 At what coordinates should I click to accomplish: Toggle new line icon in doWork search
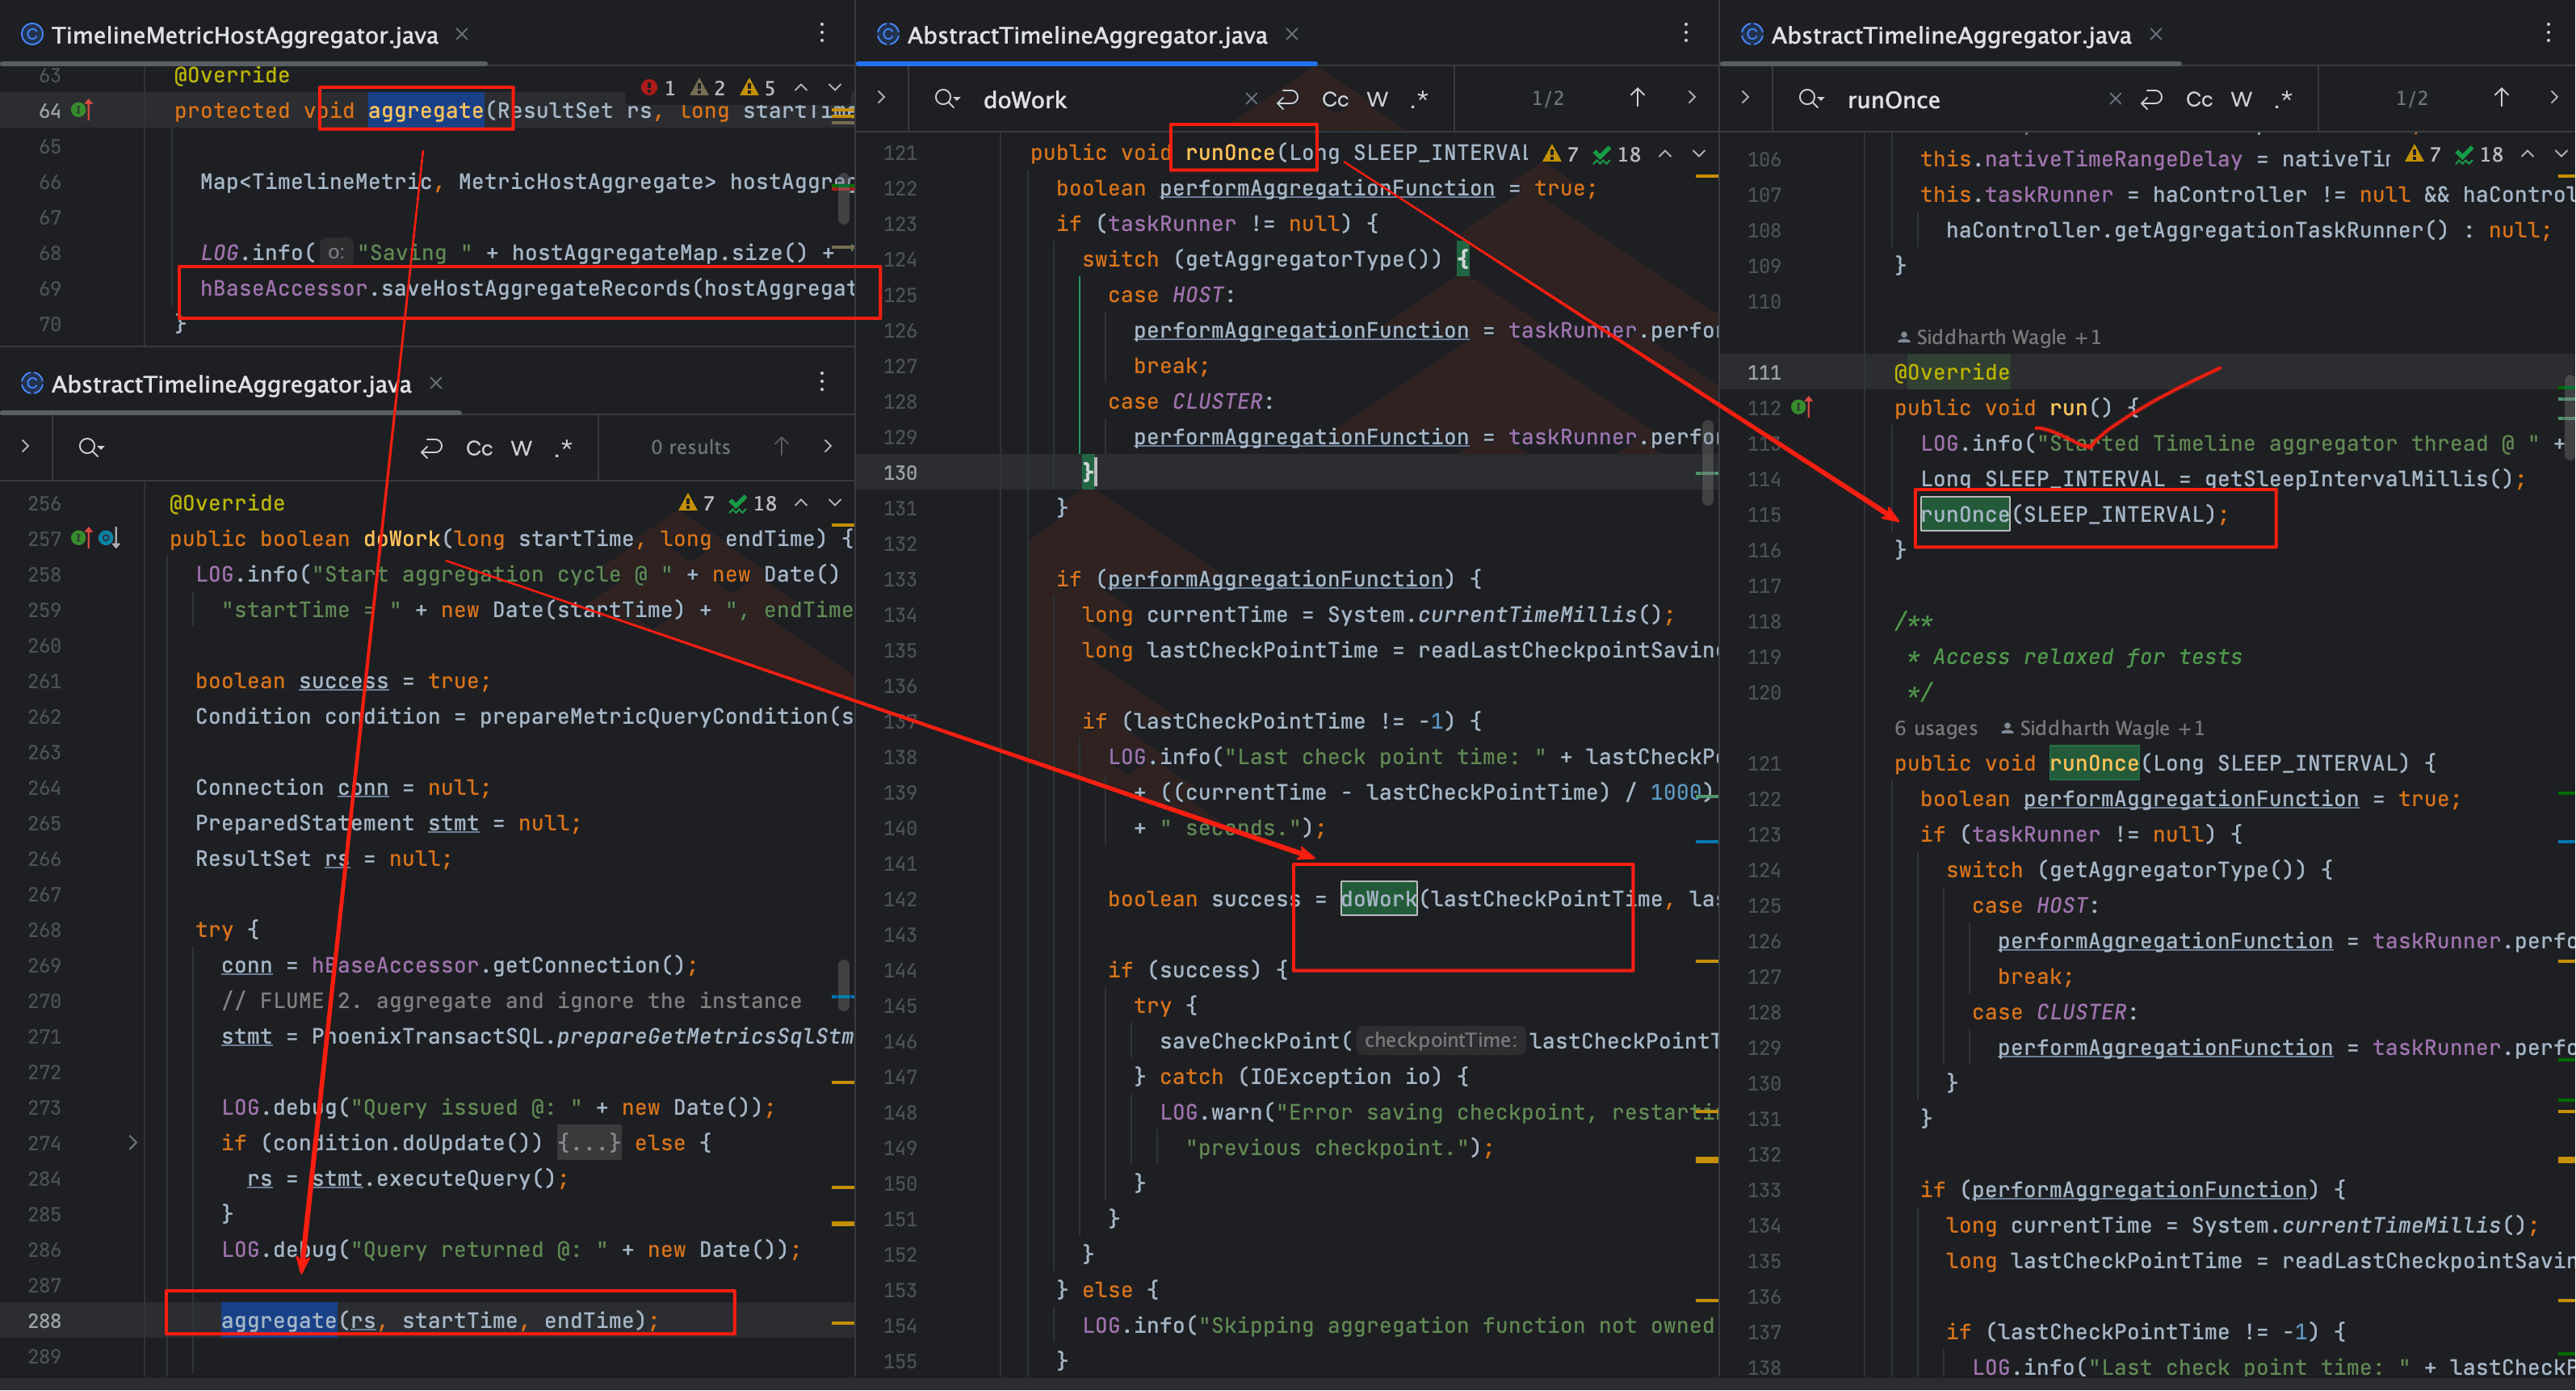(1288, 98)
